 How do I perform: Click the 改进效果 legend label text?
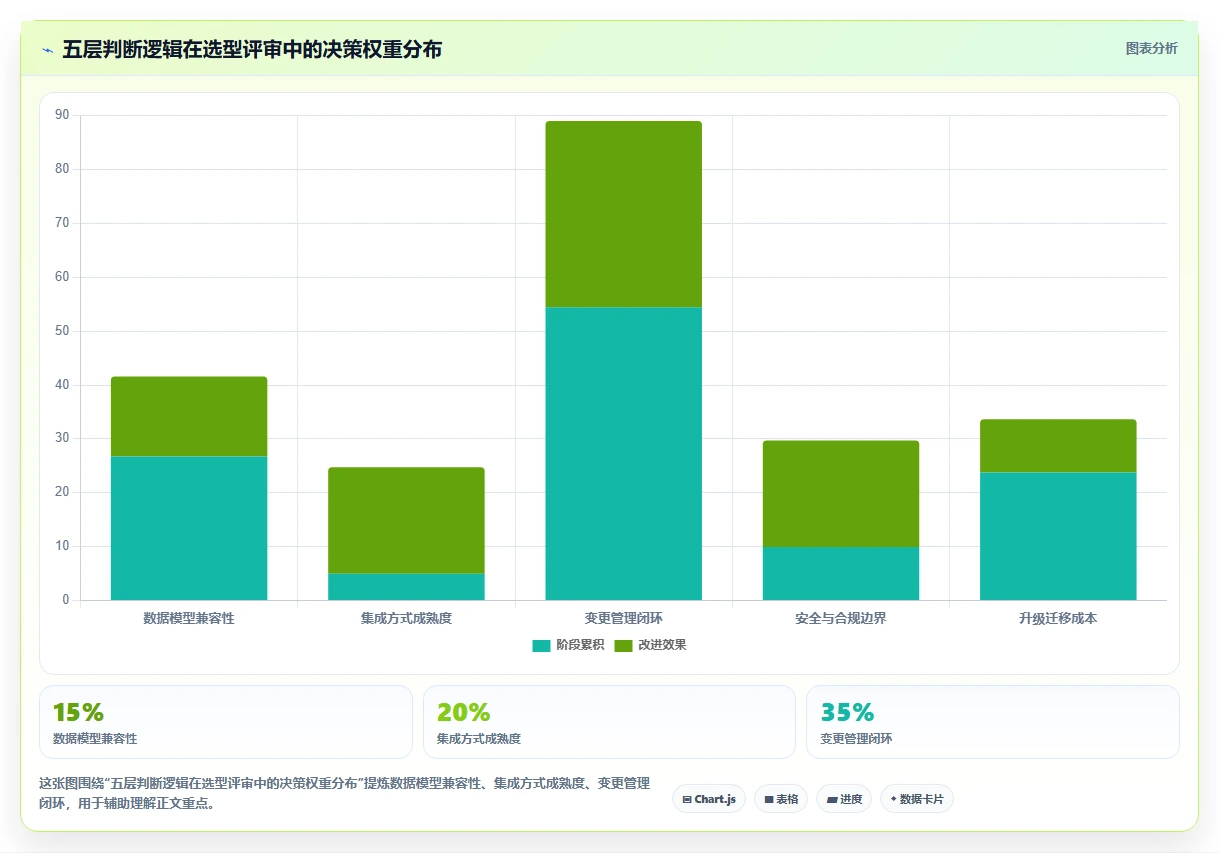(x=662, y=645)
